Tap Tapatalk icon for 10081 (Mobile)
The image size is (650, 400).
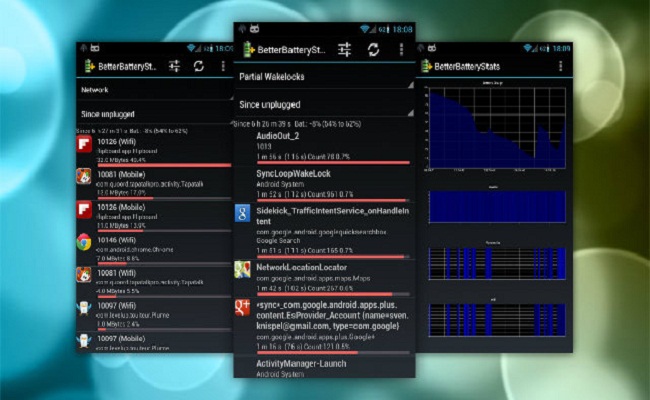click(84, 176)
